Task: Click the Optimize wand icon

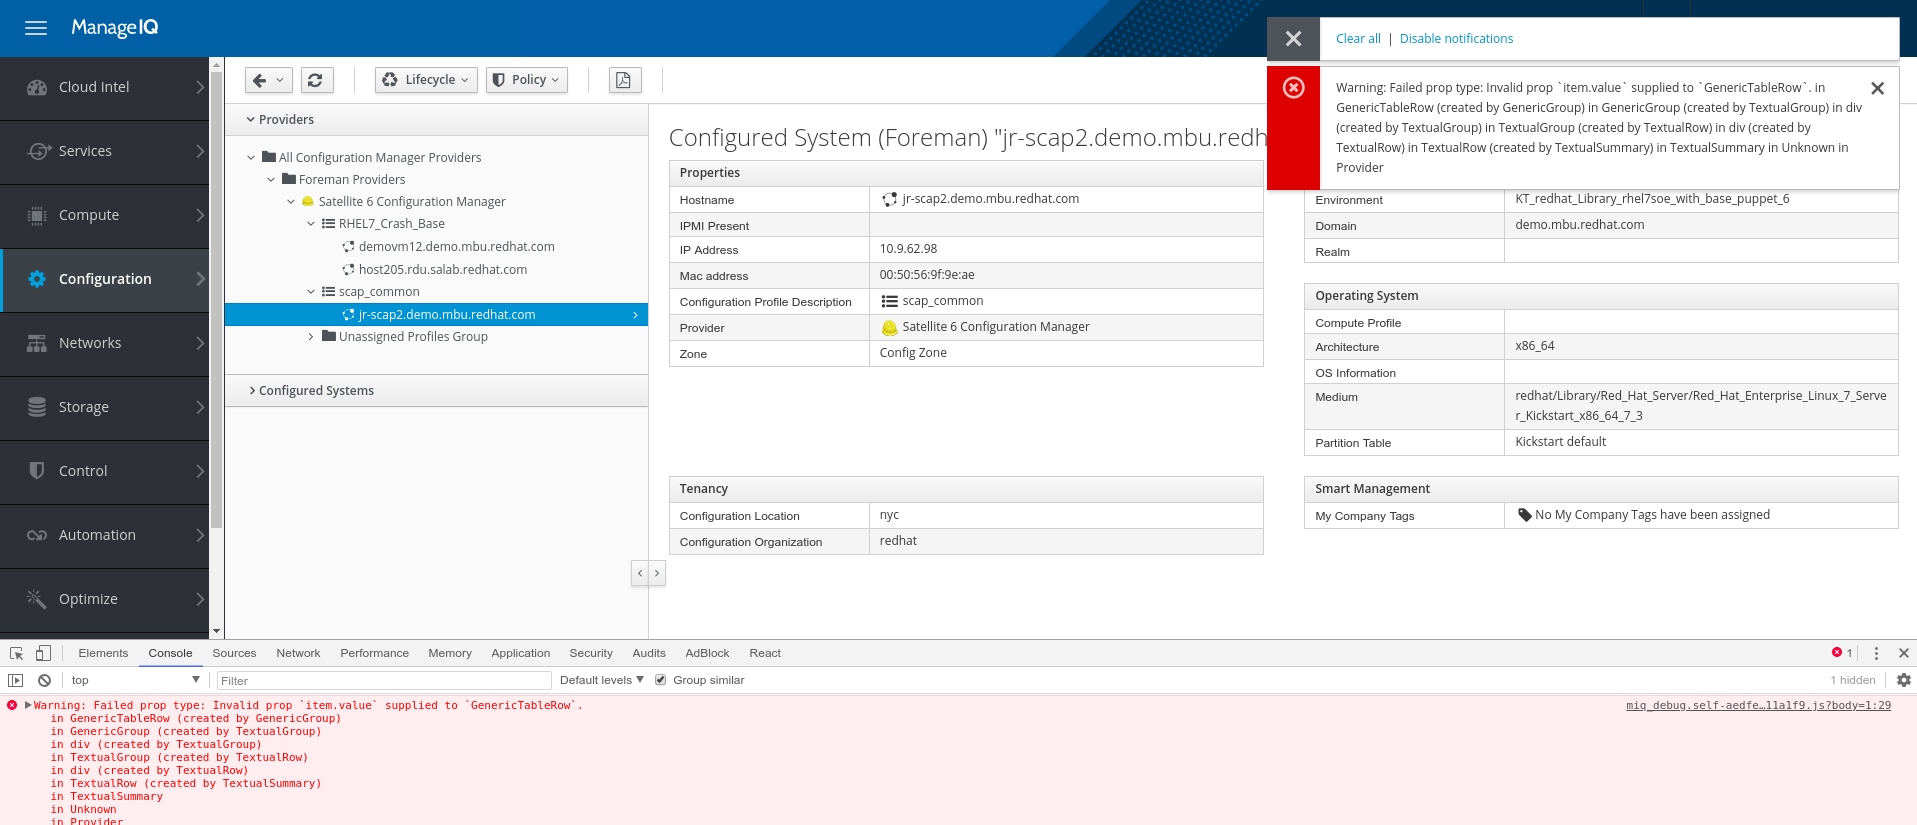Action: [37, 599]
